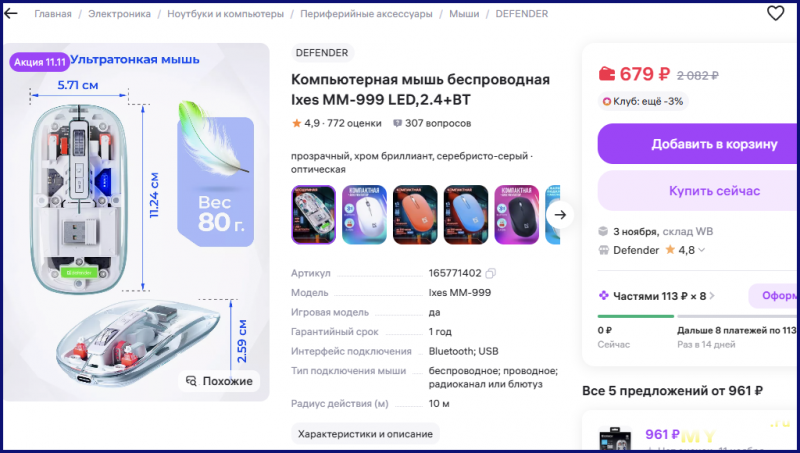Copy the article number 165771402
The width and height of the screenshot is (800, 453).
coord(490,273)
